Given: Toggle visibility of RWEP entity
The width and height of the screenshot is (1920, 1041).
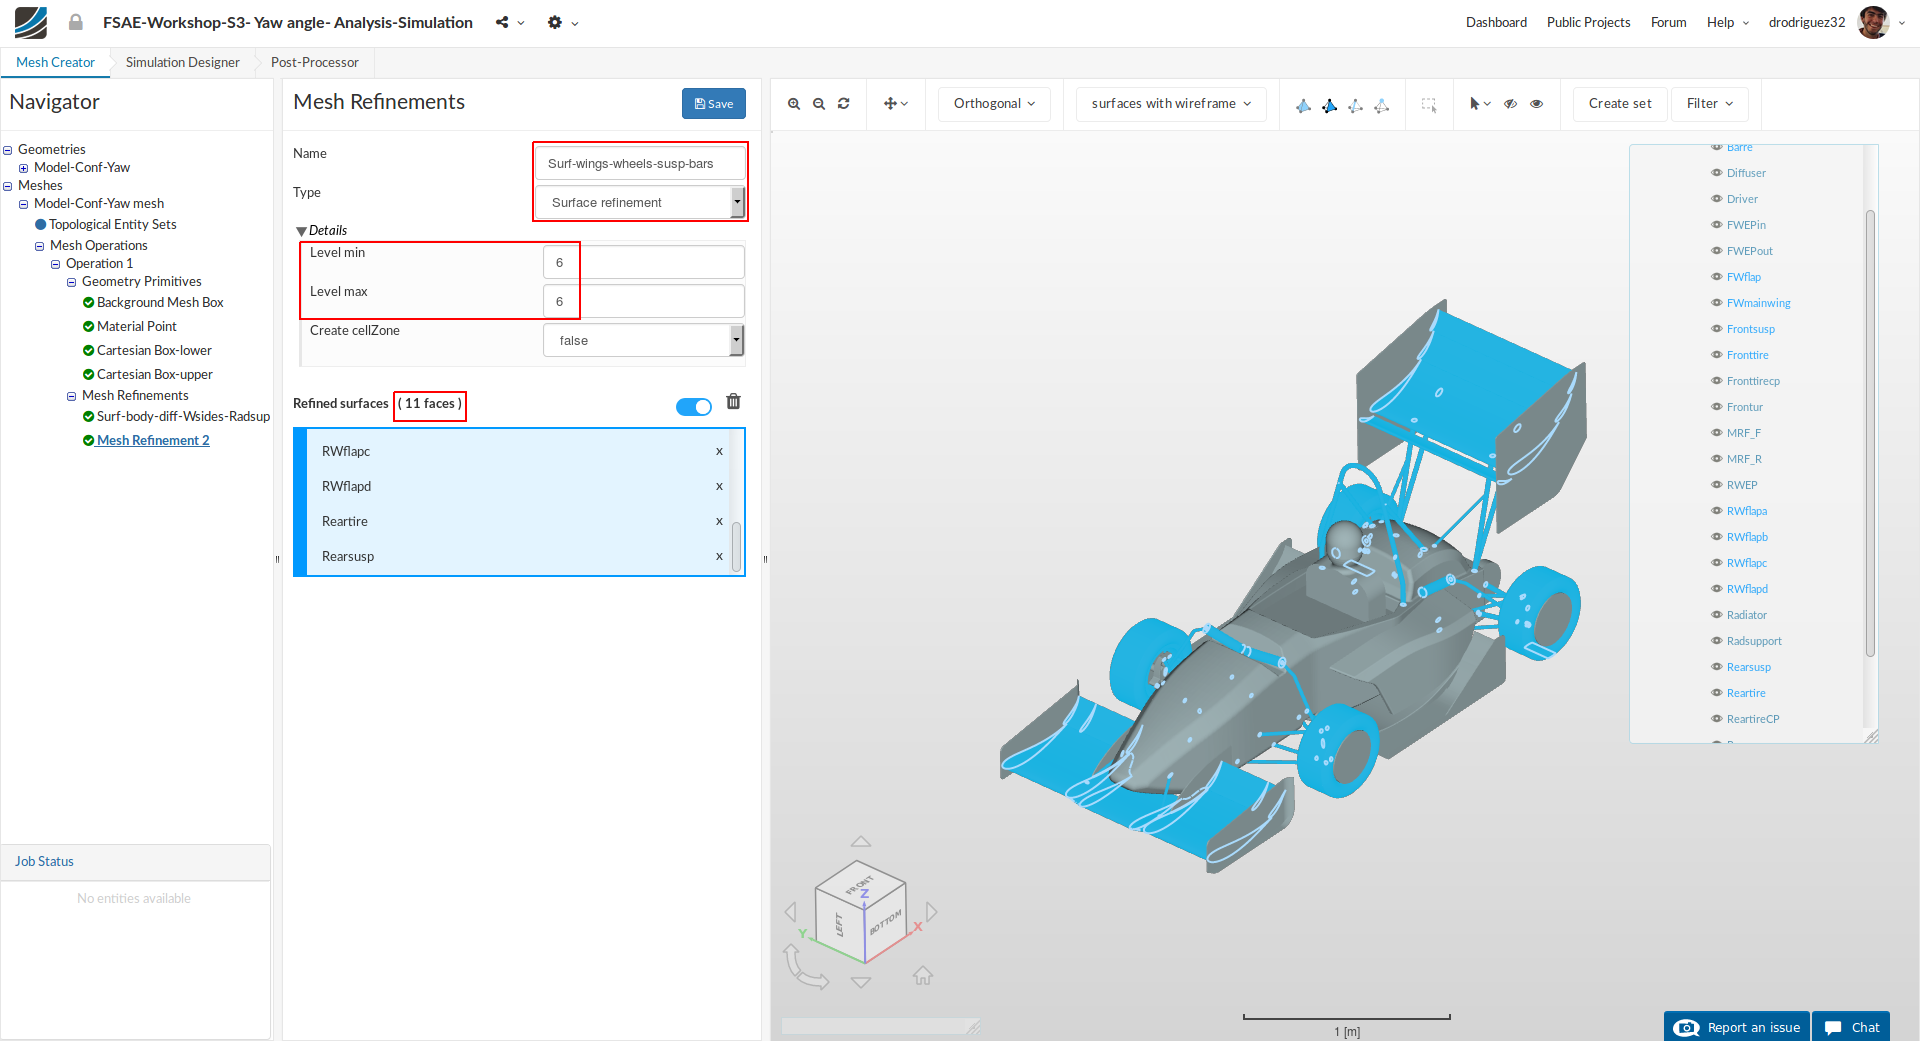Looking at the screenshot, I should click(x=1717, y=485).
